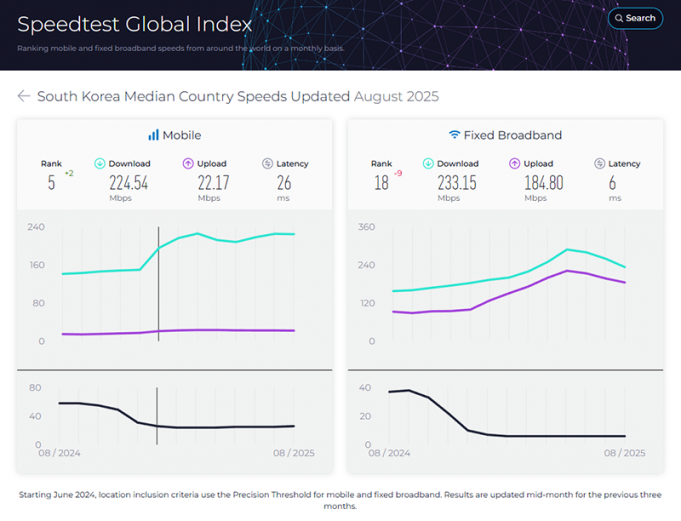This screenshot has width=681, height=521.
Task: Click the back arrow beside South Korea
Action: point(23,96)
